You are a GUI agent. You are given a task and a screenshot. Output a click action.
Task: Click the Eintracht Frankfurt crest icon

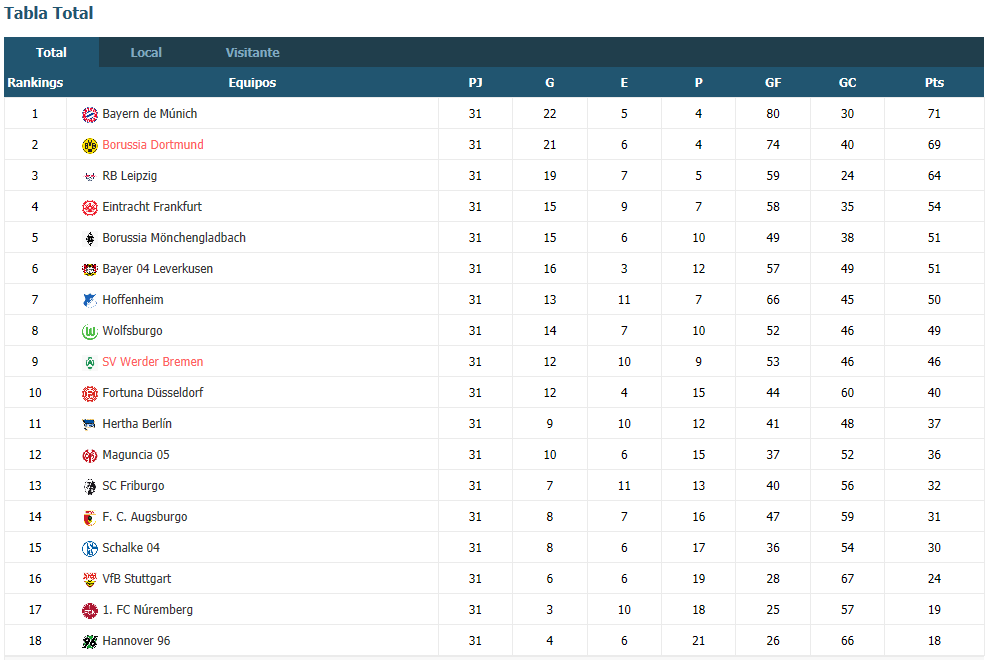(x=89, y=207)
